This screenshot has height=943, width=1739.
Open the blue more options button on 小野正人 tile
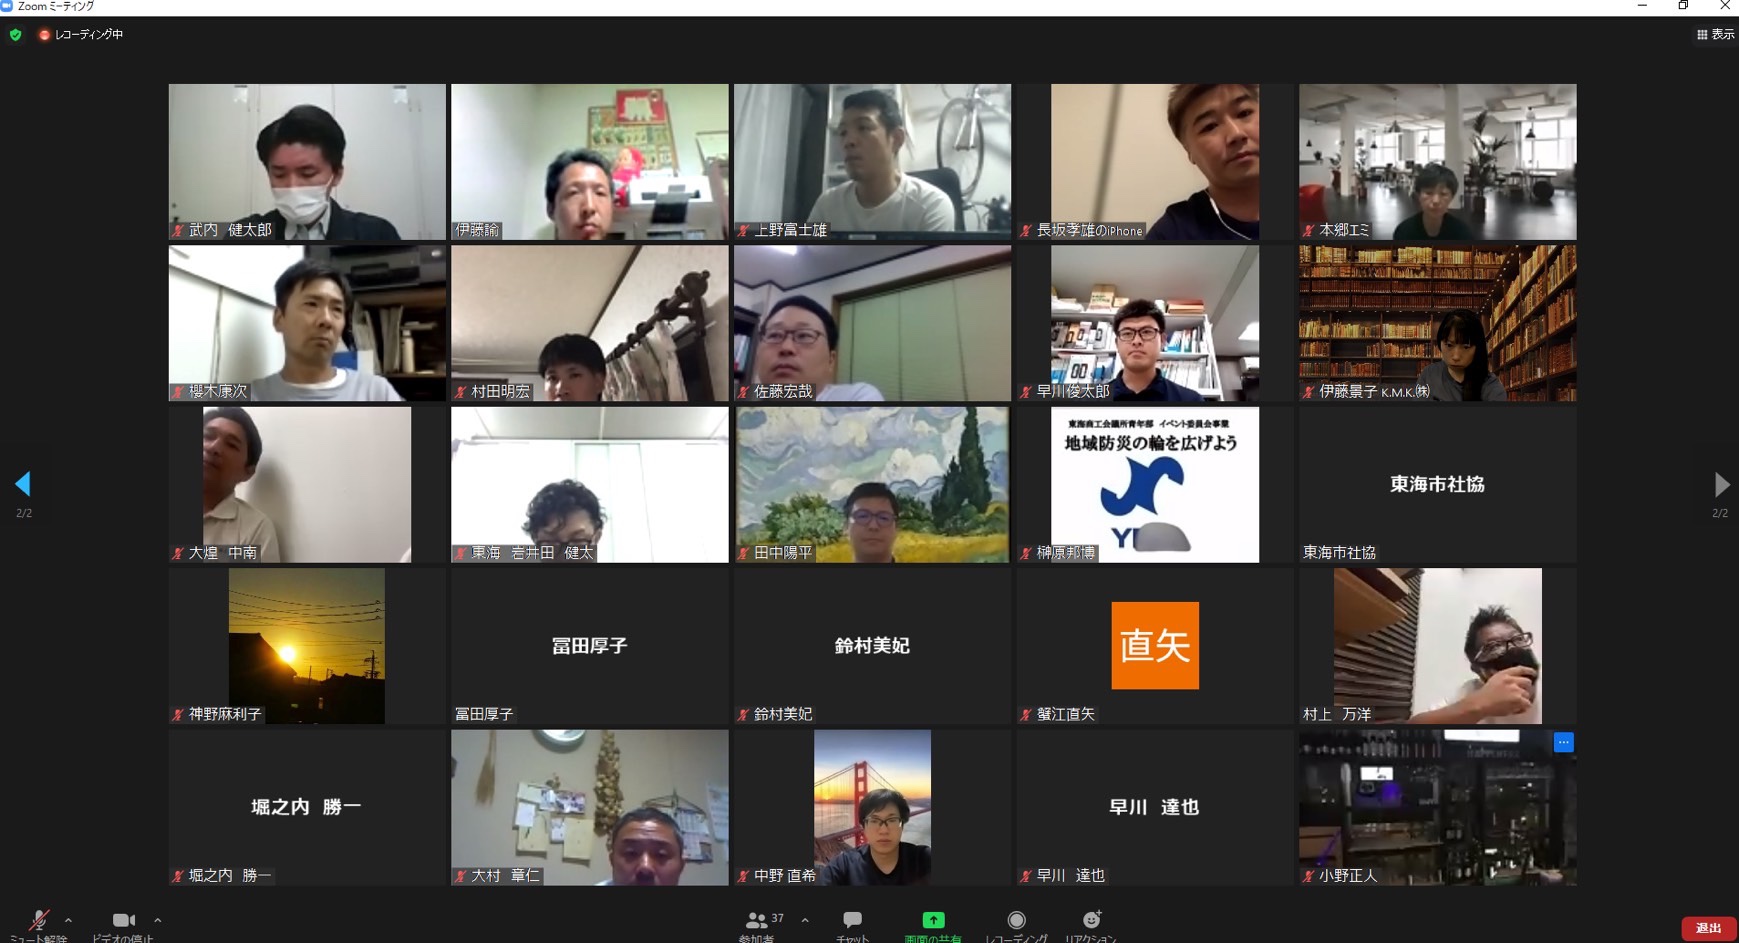pyautogui.click(x=1563, y=742)
